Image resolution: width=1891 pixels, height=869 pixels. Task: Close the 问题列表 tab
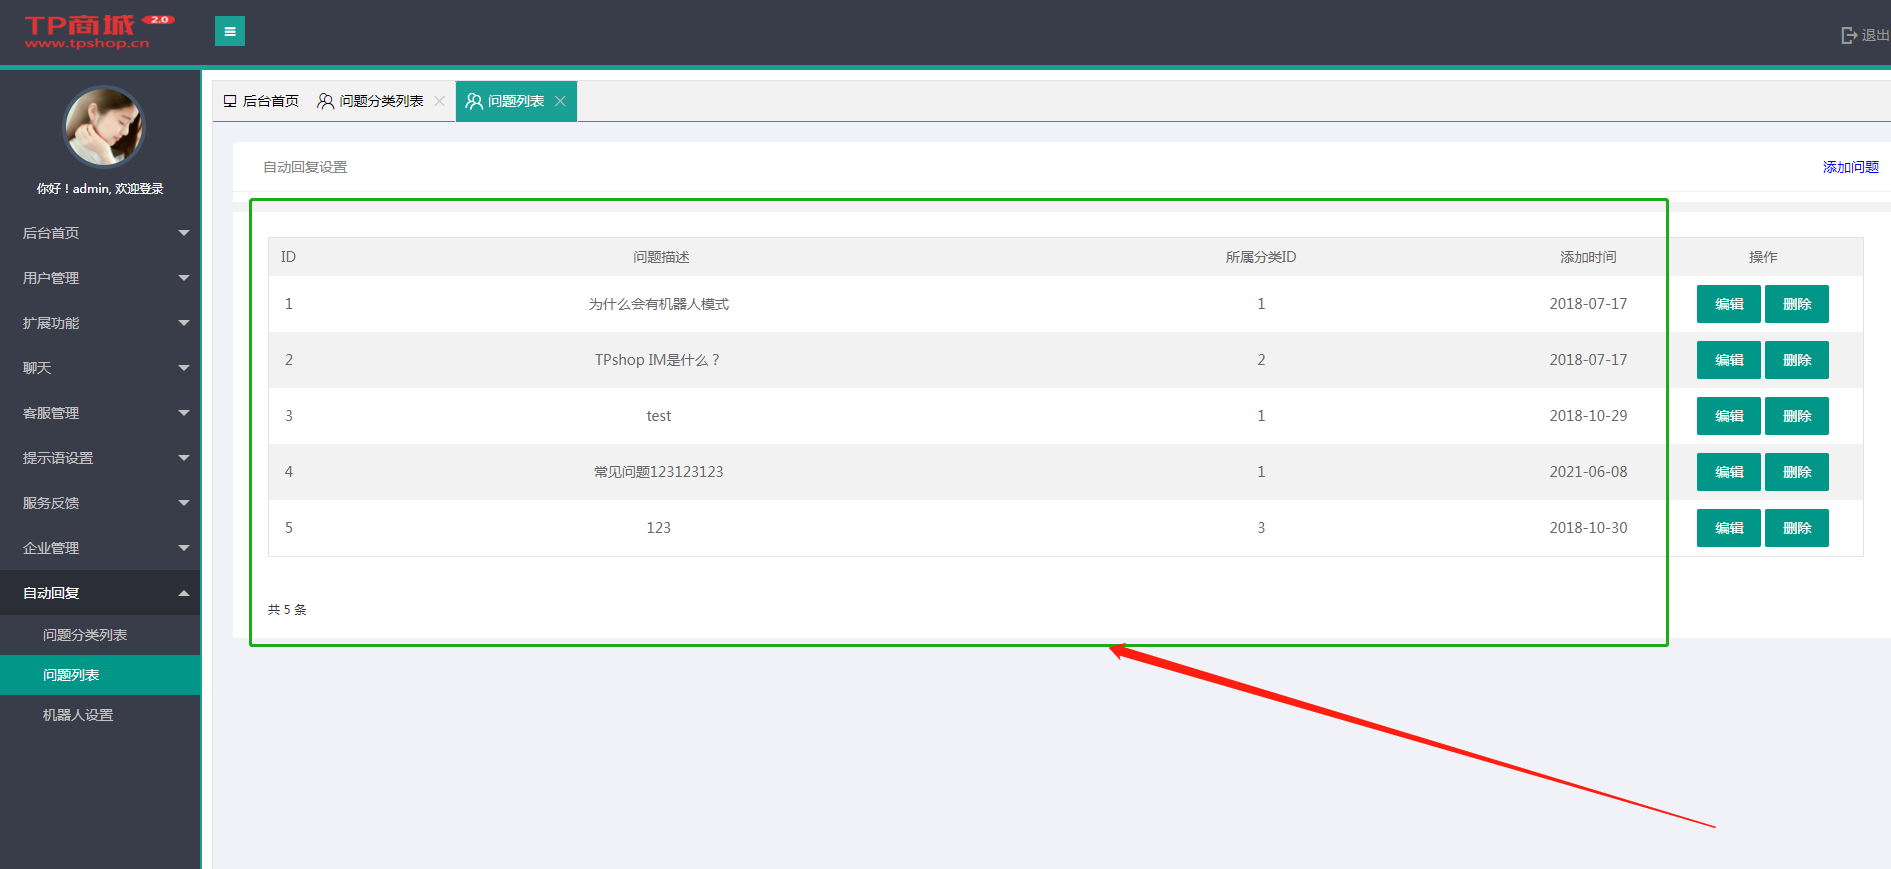pyautogui.click(x=560, y=101)
